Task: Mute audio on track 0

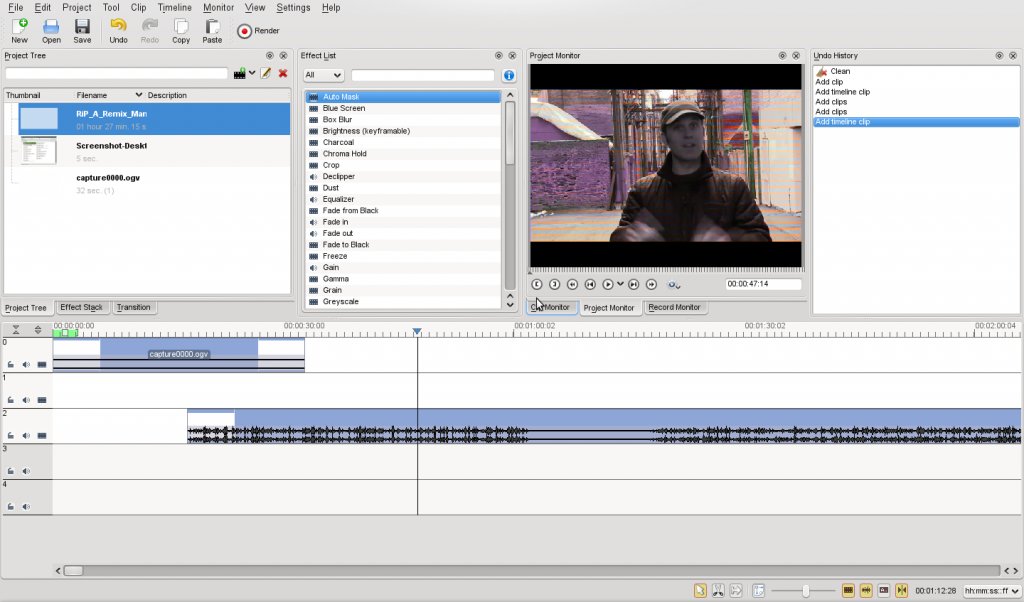Action: coord(25,364)
